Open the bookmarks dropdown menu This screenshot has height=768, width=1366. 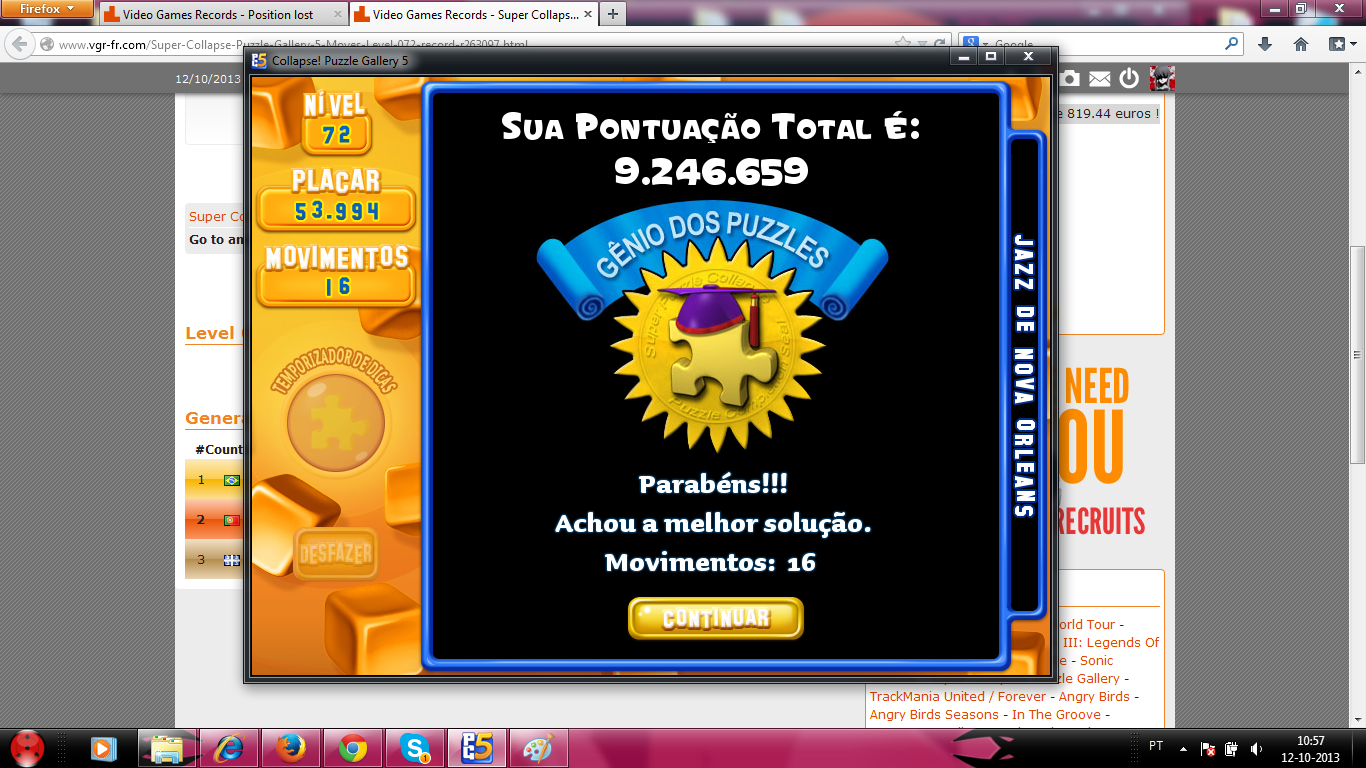[1341, 44]
